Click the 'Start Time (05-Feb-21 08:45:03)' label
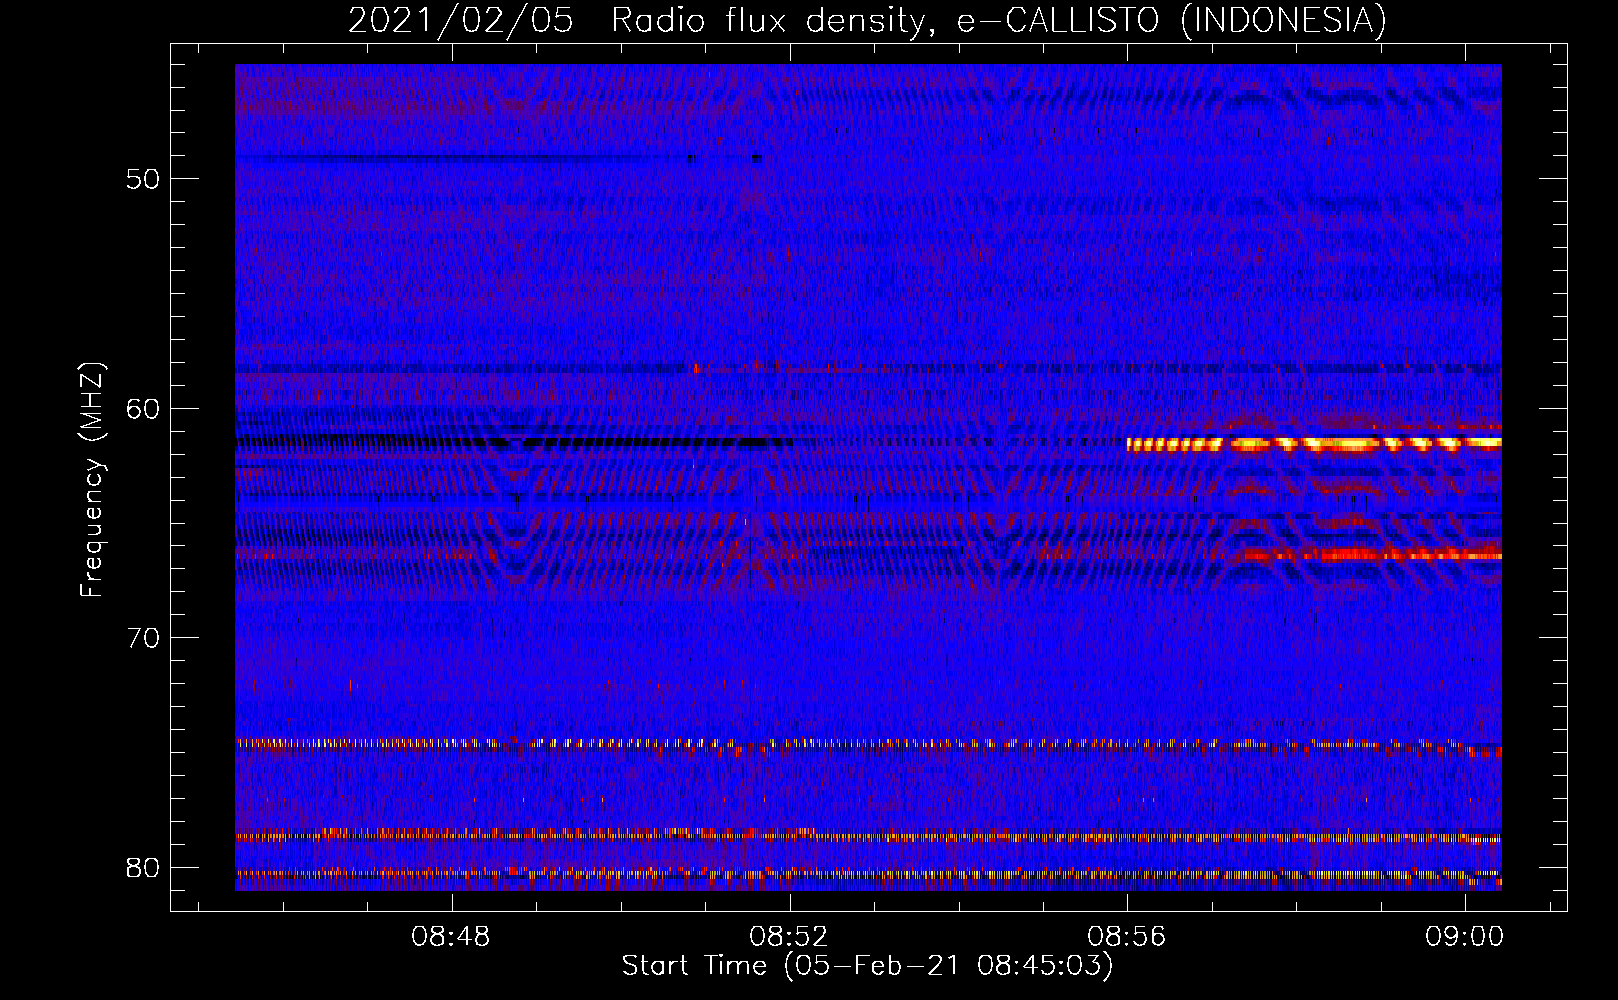Screen dimensions: 1618x1000 click(x=867, y=966)
